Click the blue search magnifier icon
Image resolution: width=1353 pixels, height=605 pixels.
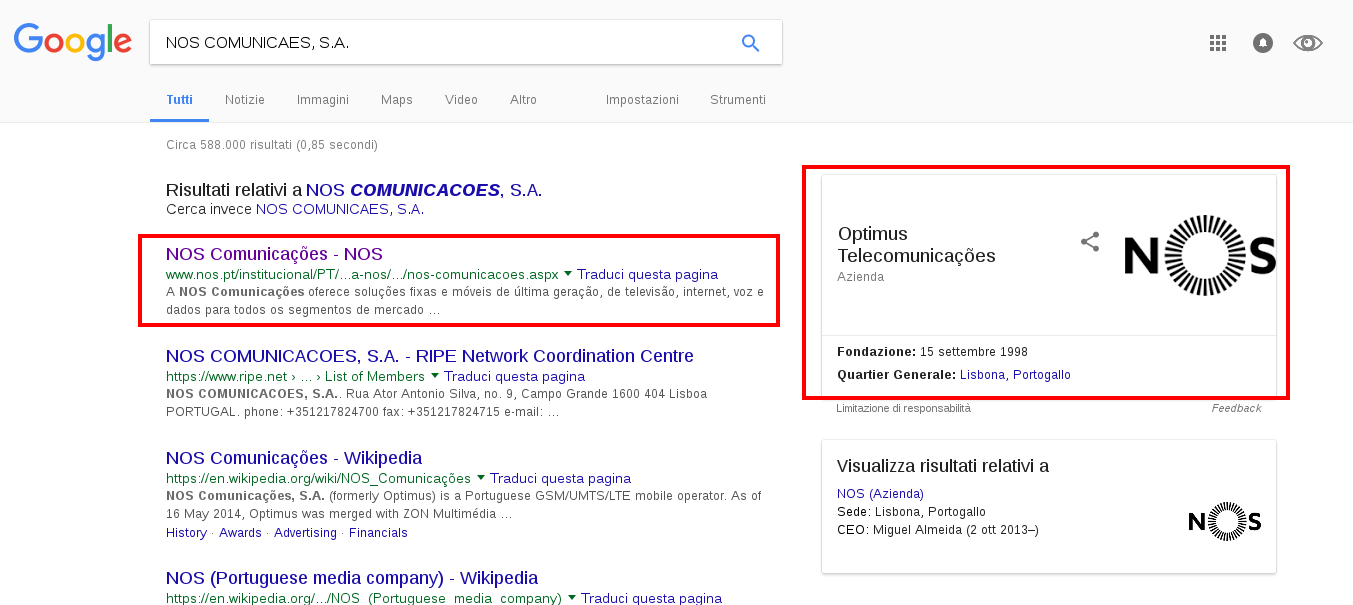coord(750,43)
